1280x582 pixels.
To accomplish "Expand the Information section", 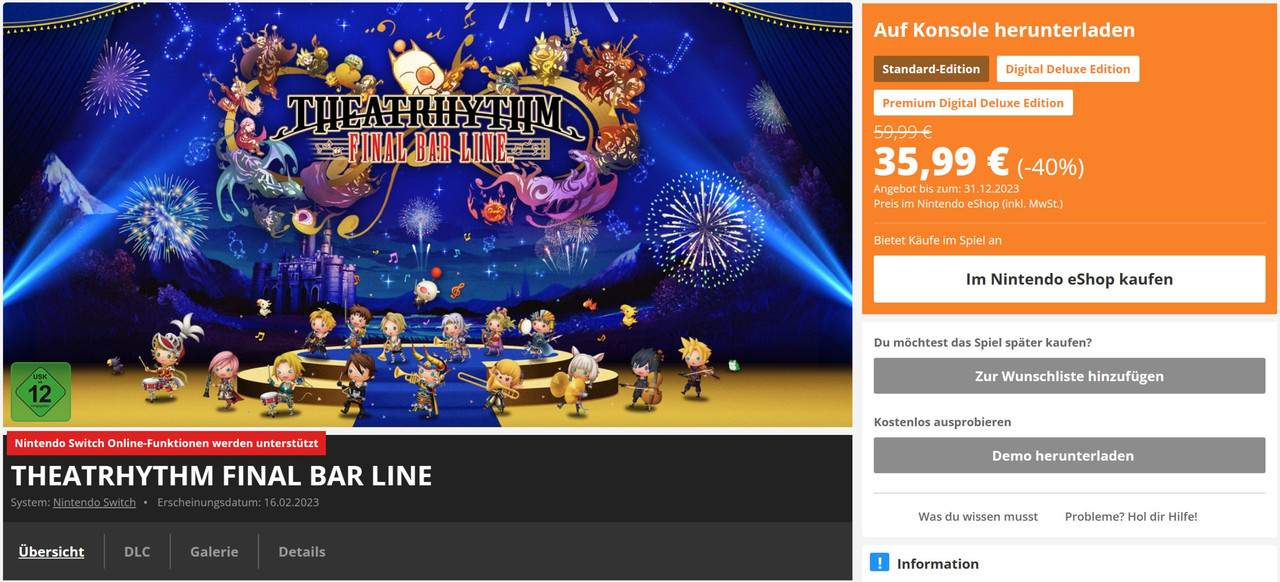I will 1070,563.
